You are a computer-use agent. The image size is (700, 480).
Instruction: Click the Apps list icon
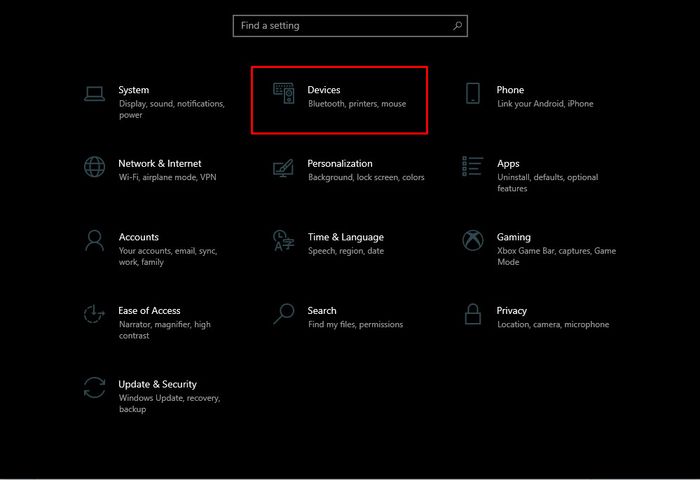[x=472, y=166]
